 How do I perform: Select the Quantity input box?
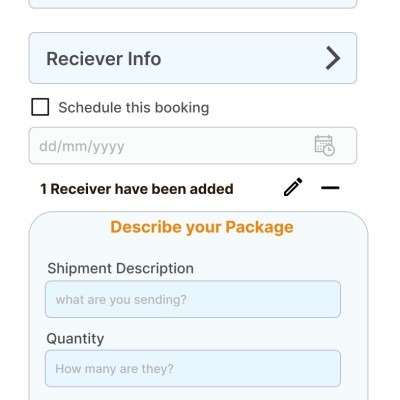coord(193,368)
